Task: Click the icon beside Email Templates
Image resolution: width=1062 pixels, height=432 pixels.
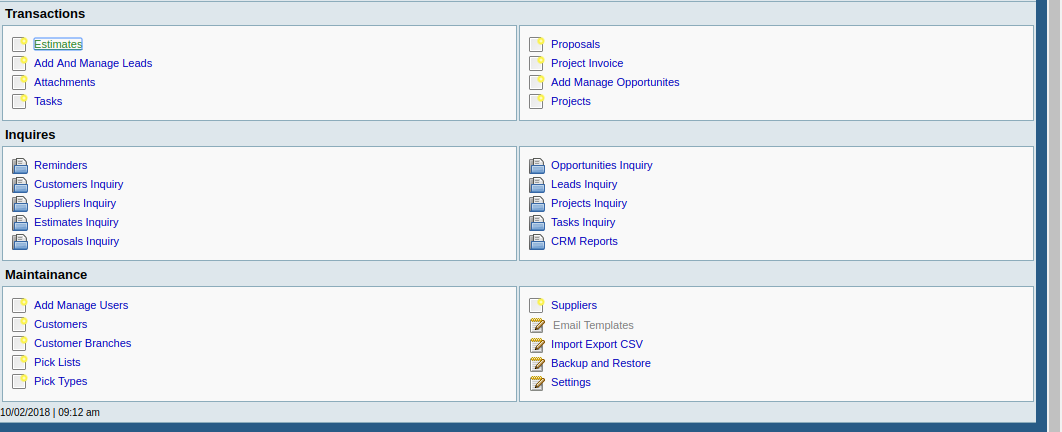Action: (x=536, y=325)
